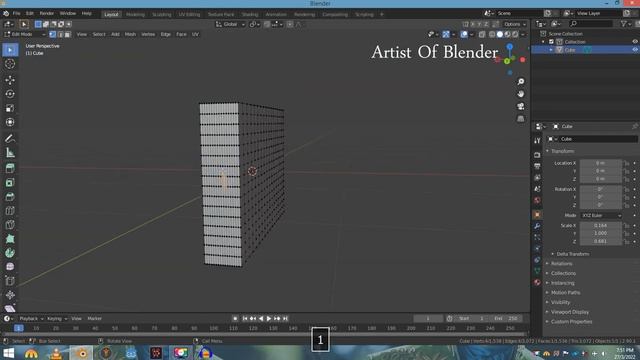The width and height of the screenshot is (640, 360).
Task: Switch to wireframe viewport shading
Action: (x=492, y=34)
